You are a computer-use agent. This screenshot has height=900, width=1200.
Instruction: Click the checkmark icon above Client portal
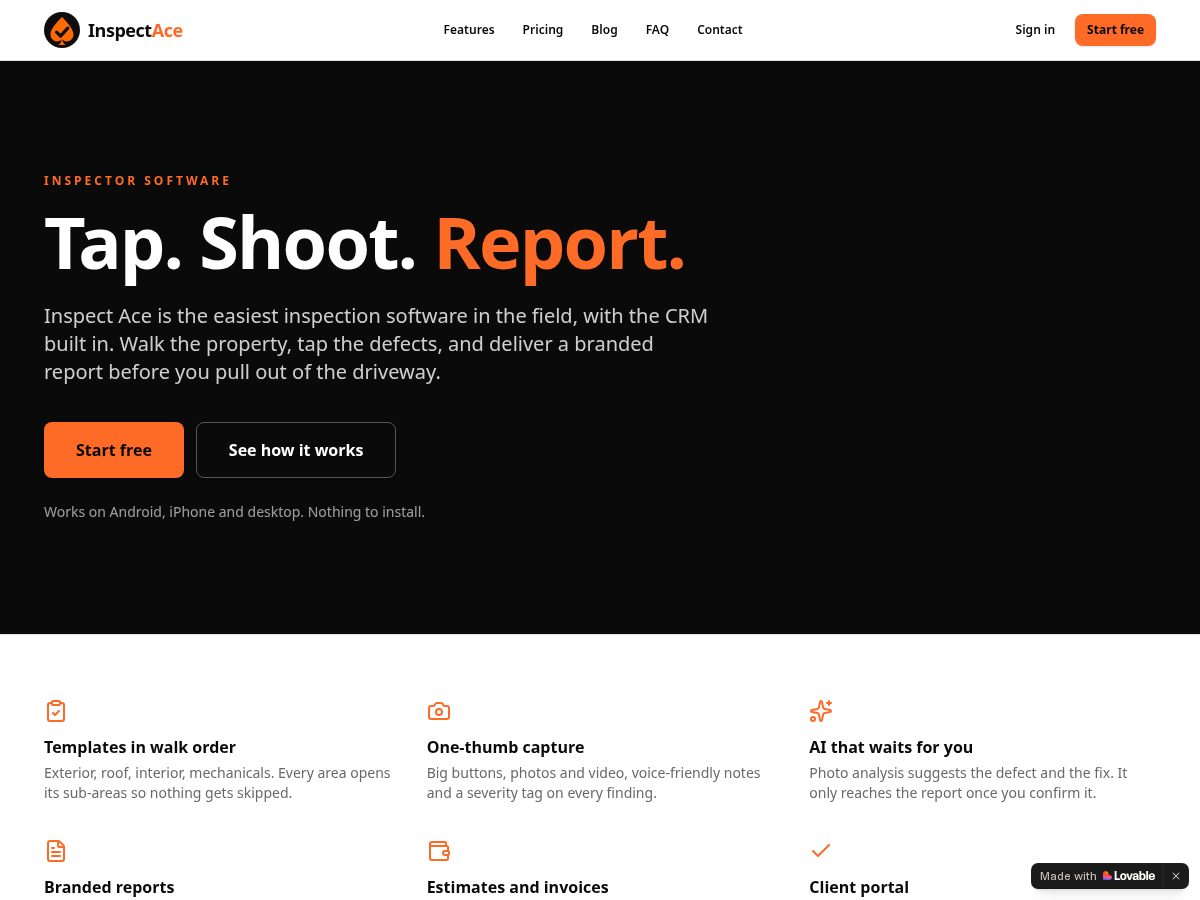tap(821, 851)
